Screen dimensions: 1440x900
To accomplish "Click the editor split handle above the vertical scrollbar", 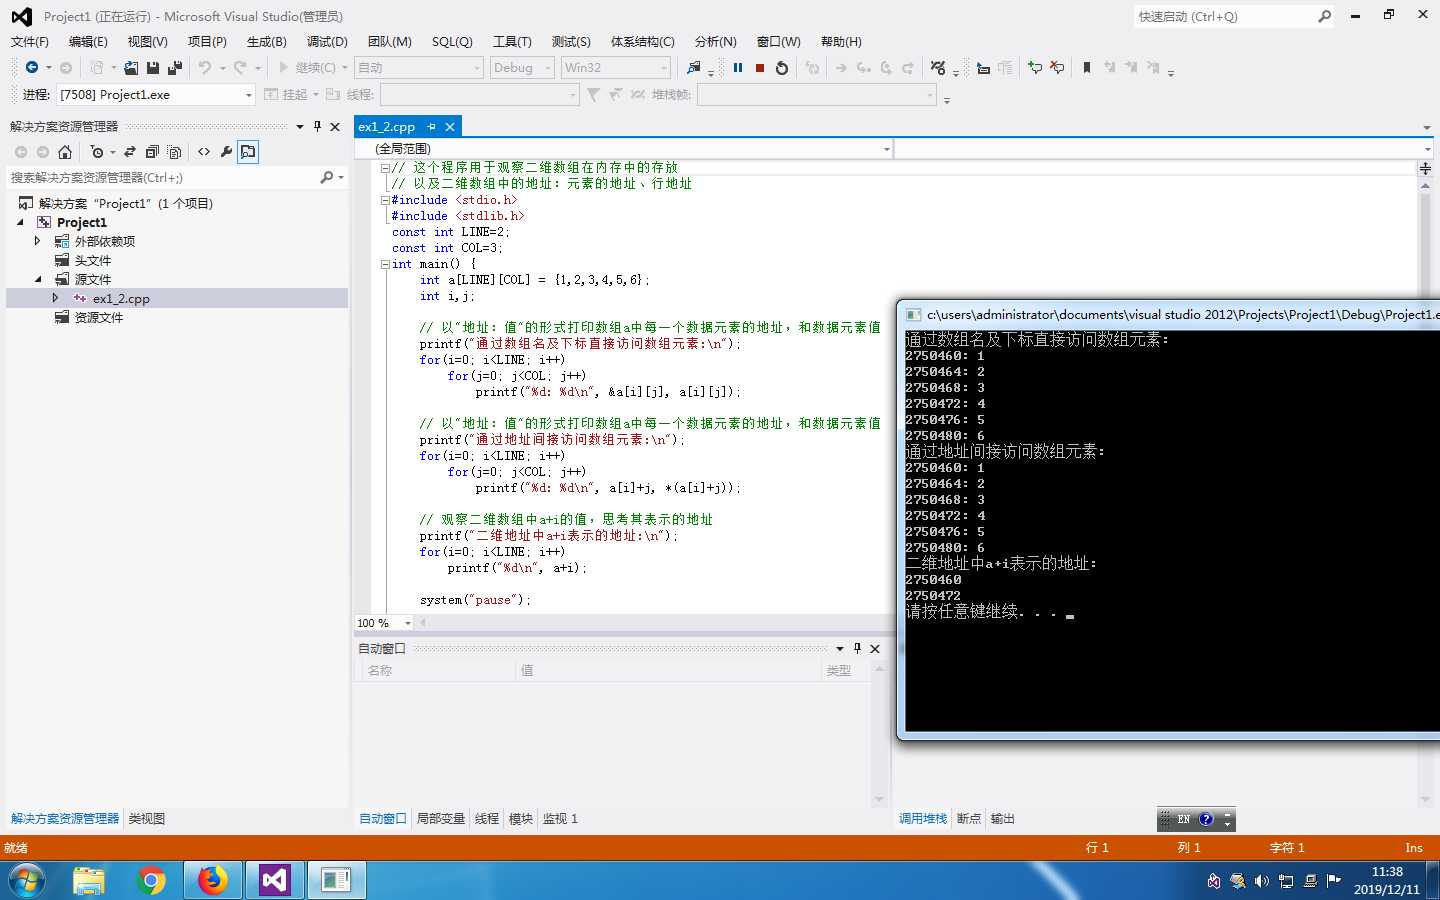I will click(x=1426, y=168).
